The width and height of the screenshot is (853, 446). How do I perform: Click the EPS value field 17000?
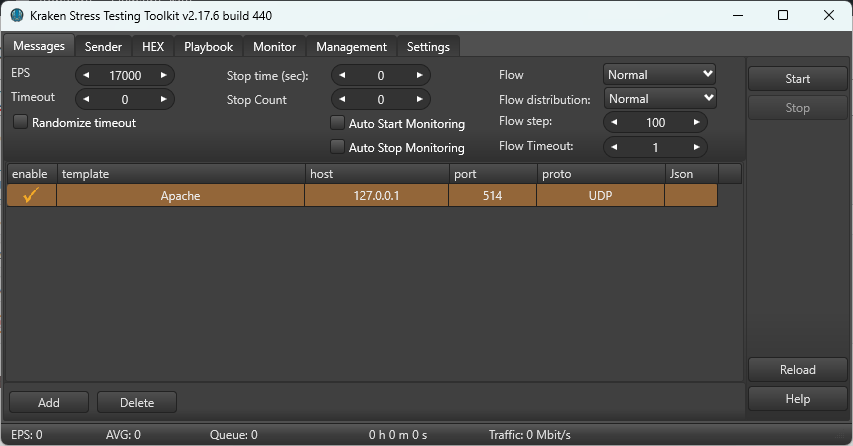125,76
